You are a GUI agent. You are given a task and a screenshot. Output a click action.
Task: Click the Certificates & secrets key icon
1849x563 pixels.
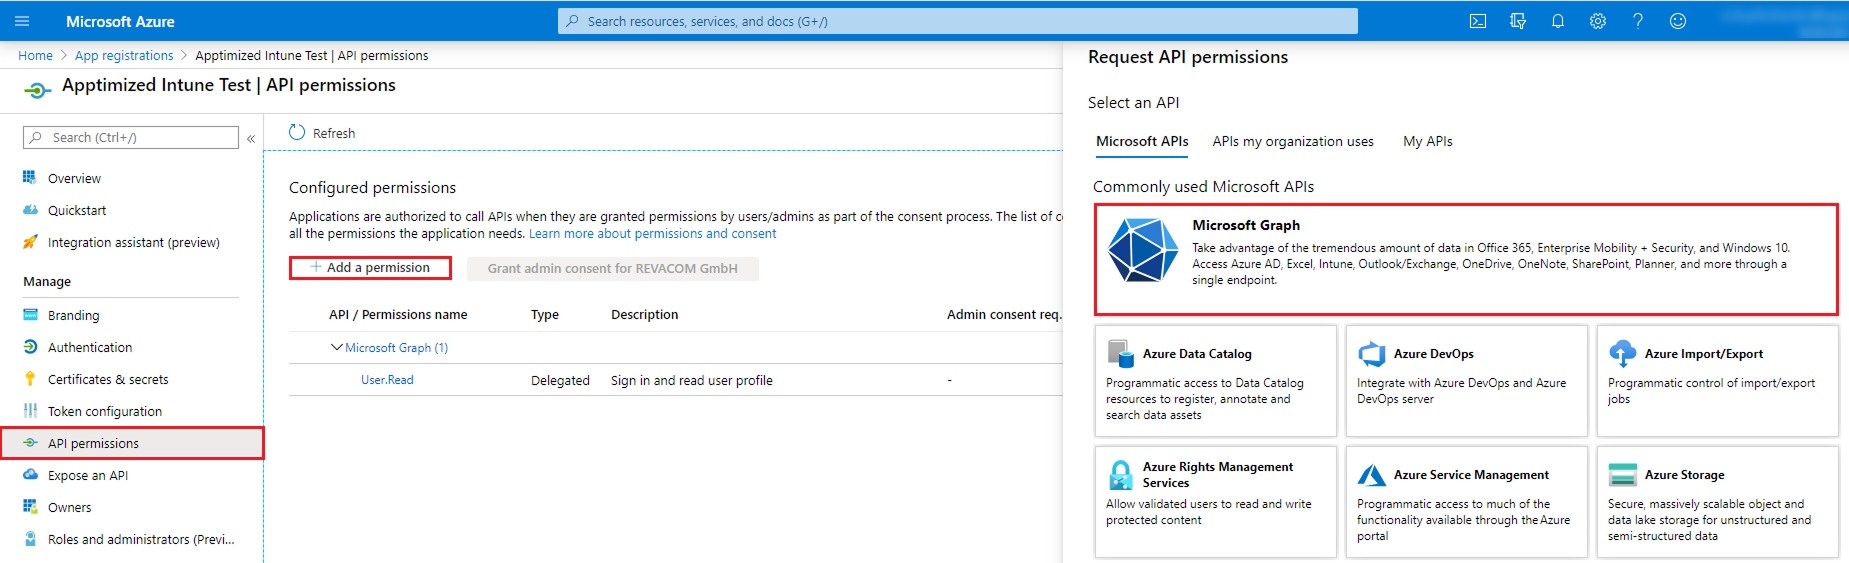[x=30, y=379]
